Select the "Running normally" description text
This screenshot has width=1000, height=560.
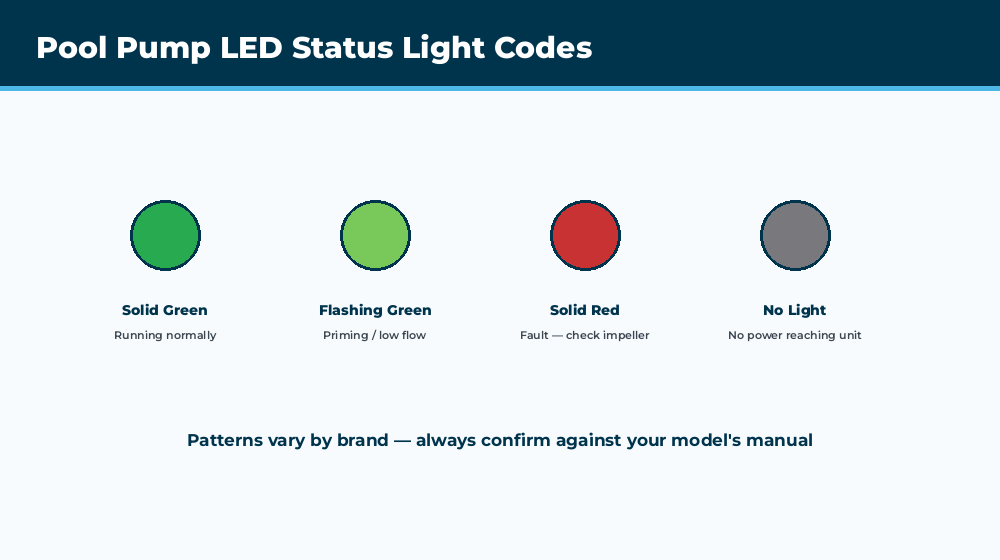(165, 335)
